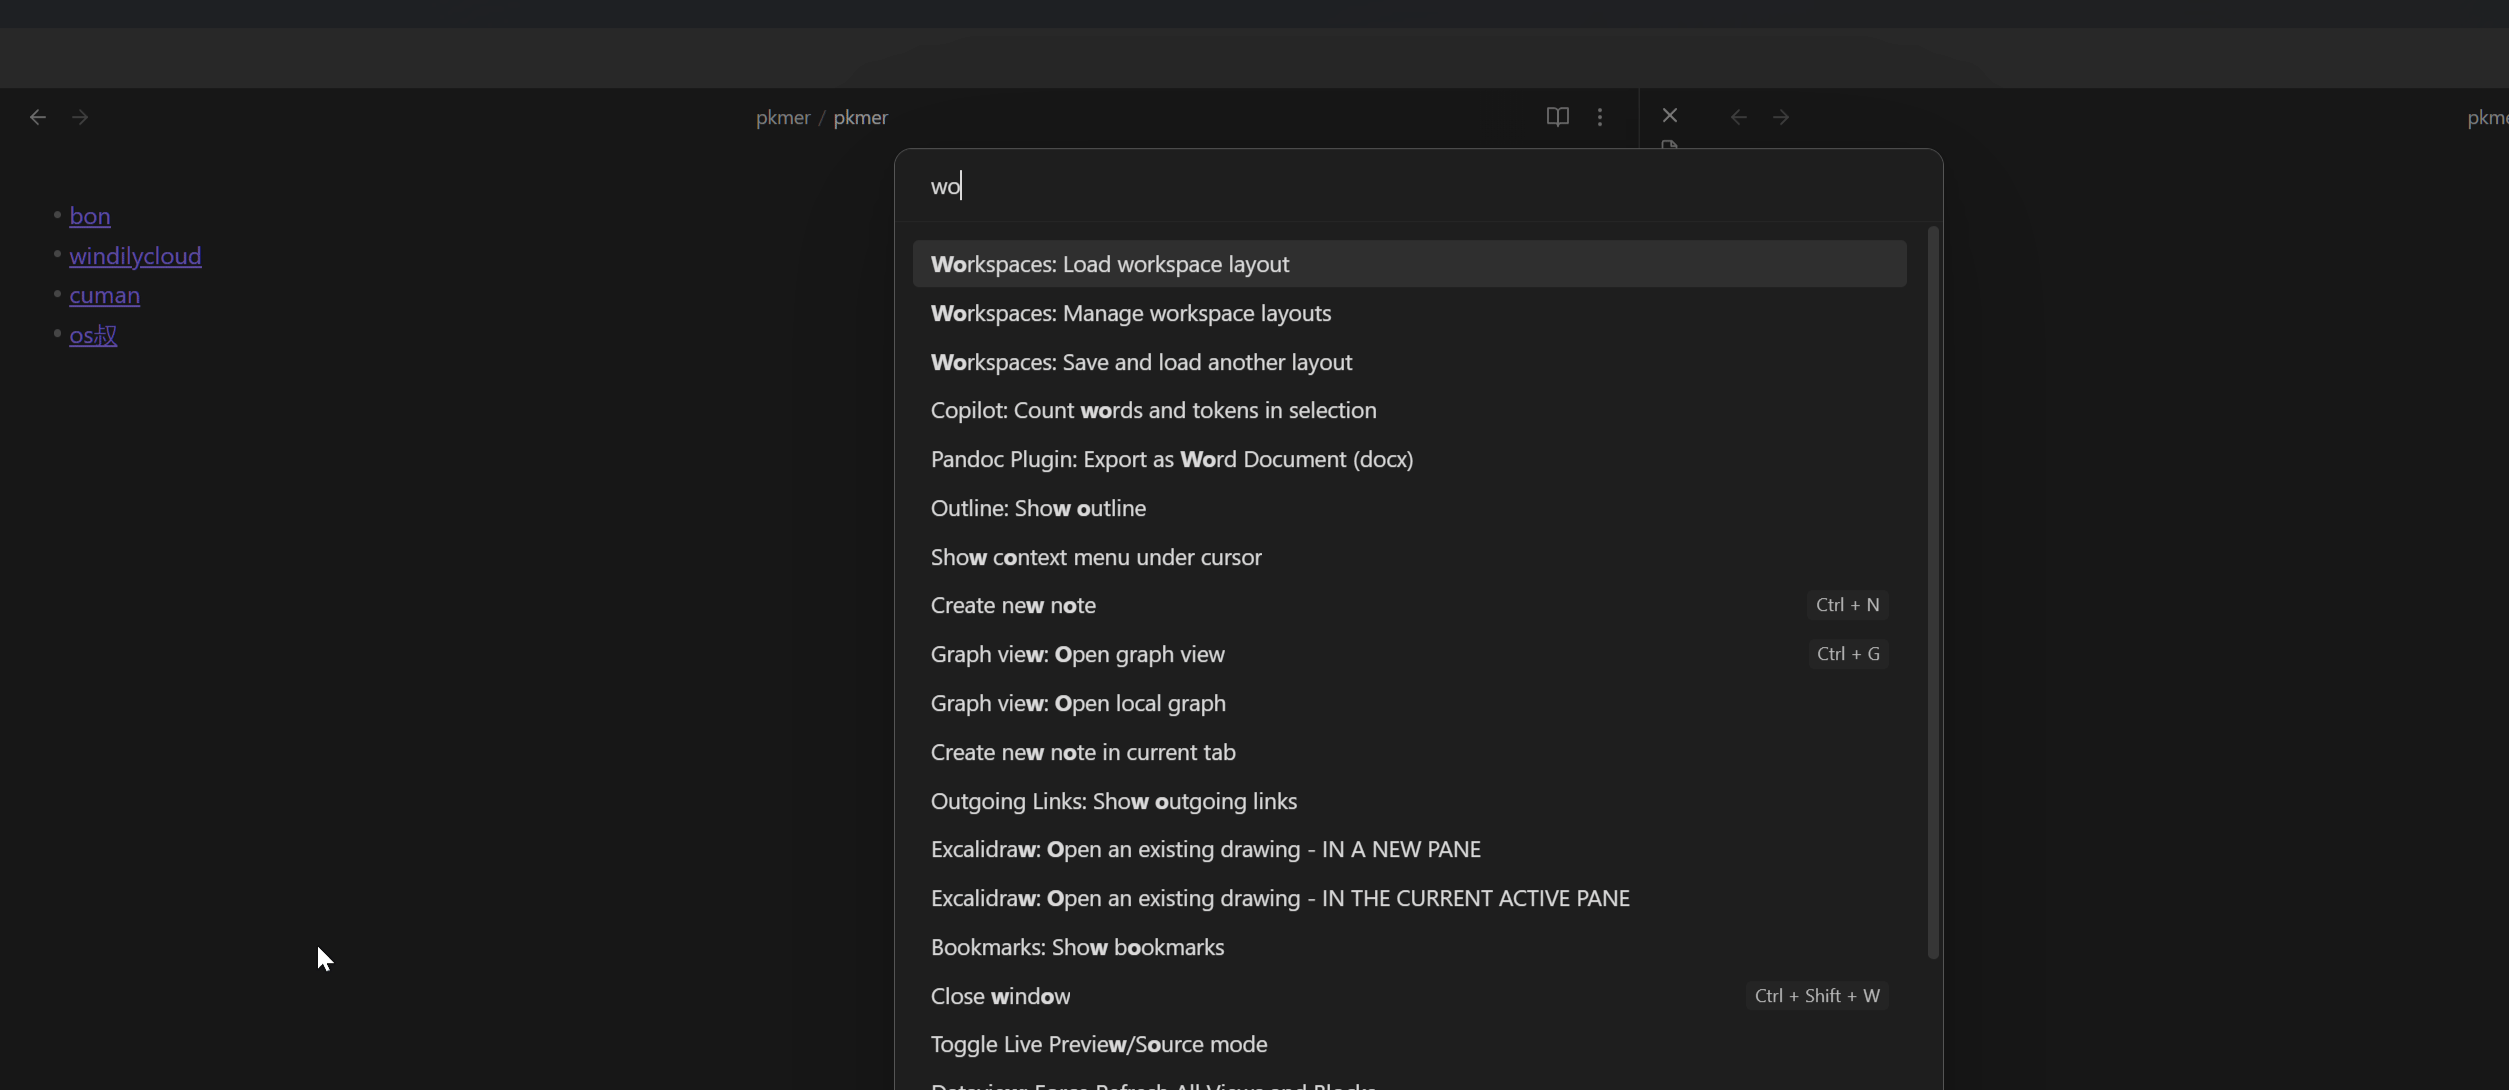Open the more options three-dots menu
Image resolution: width=2509 pixels, height=1090 pixels.
[1600, 117]
